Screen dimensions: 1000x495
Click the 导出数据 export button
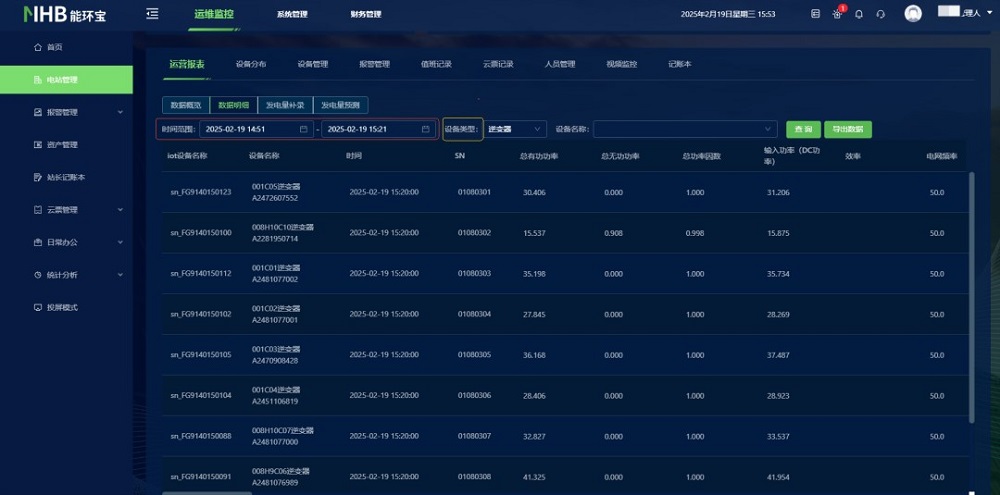click(848, 129)
